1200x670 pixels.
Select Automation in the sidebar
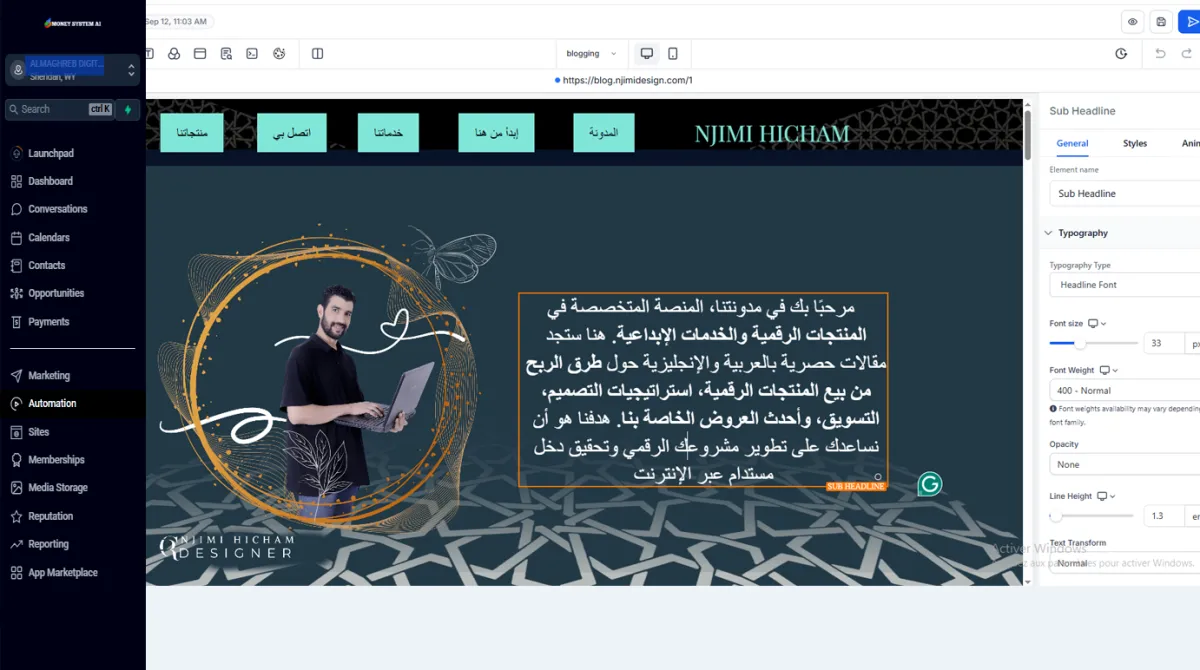click(52, 403)
